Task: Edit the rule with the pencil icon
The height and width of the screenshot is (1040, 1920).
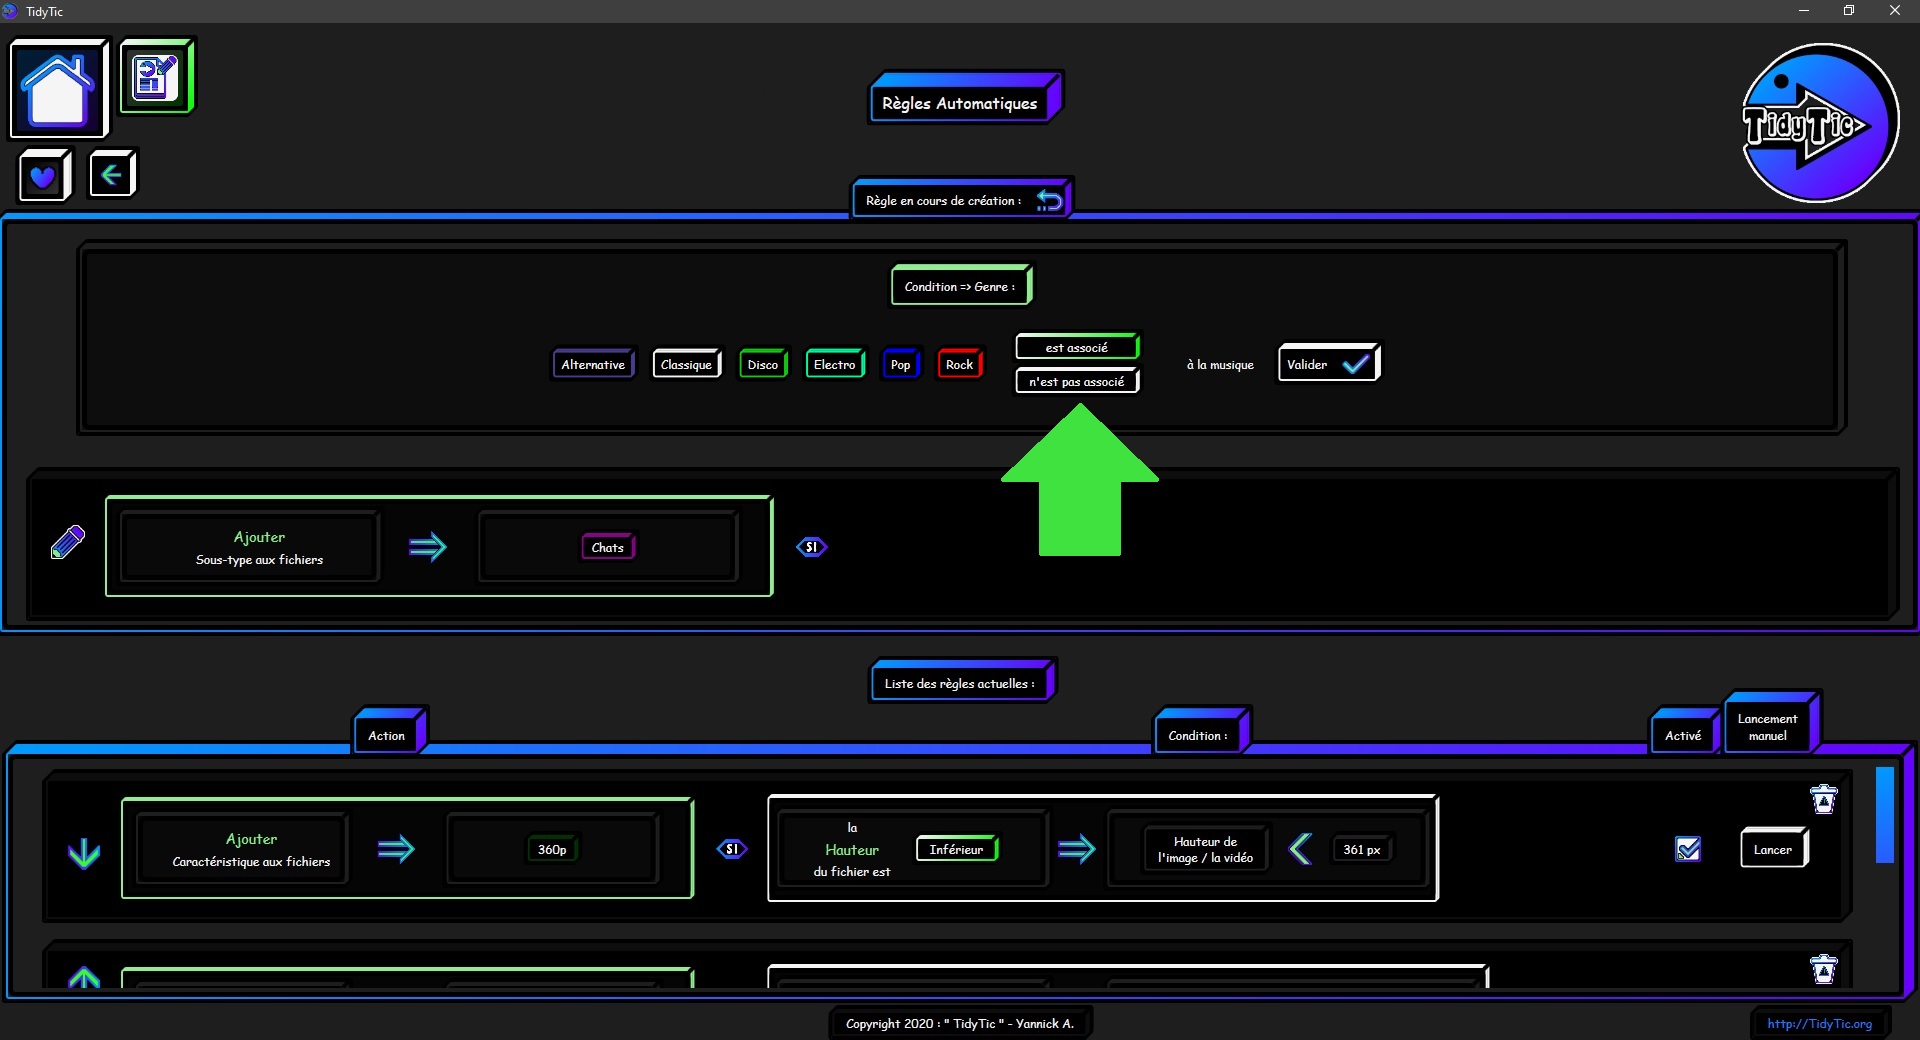Action: click(68, 542)
